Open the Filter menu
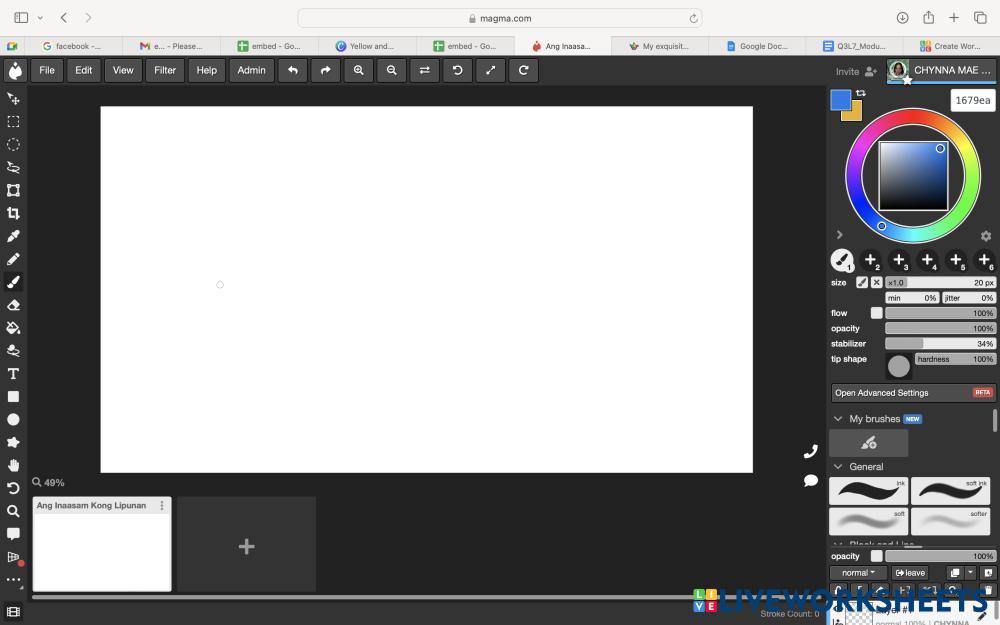 click(165, 70)
